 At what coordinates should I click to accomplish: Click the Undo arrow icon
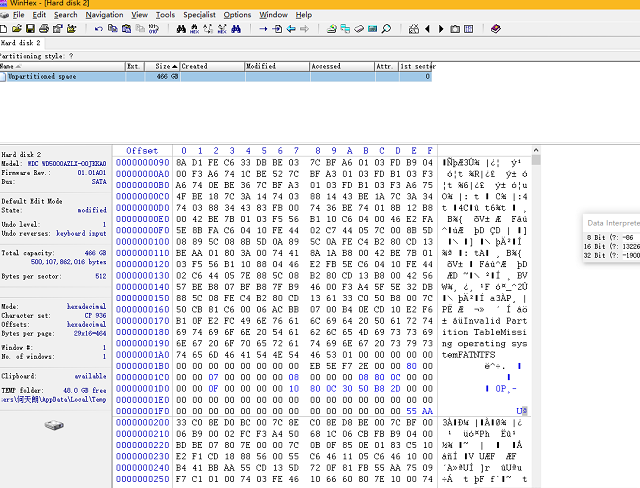[x=98, y=29]
